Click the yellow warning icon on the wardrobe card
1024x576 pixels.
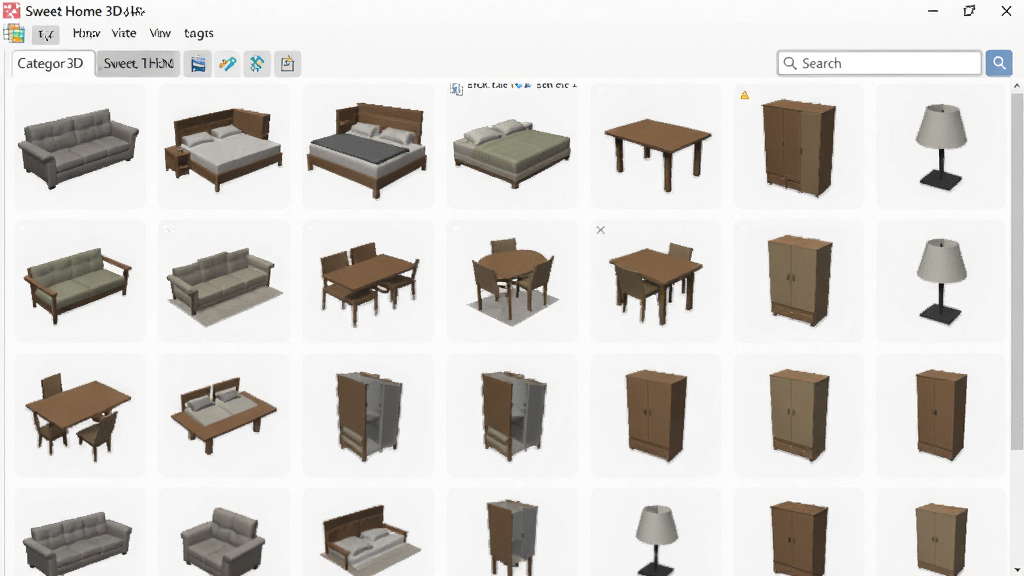point(744,95)
